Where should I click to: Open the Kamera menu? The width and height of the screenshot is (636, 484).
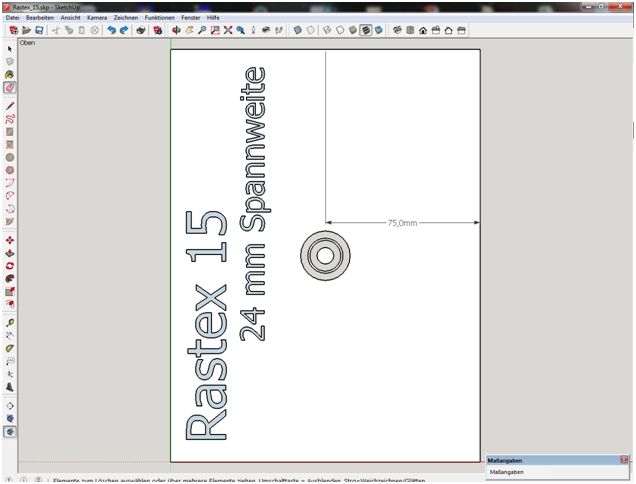pos(97,18)
